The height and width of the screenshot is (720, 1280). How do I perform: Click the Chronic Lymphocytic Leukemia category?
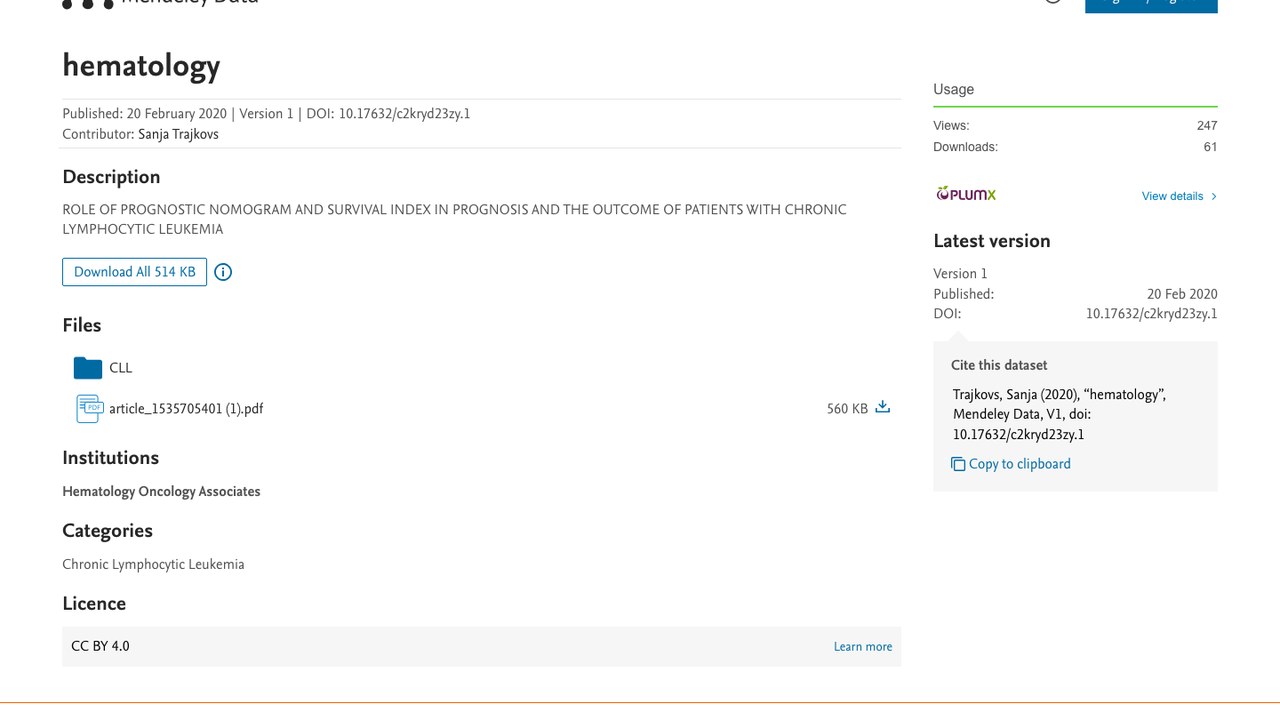click(153, 565)
